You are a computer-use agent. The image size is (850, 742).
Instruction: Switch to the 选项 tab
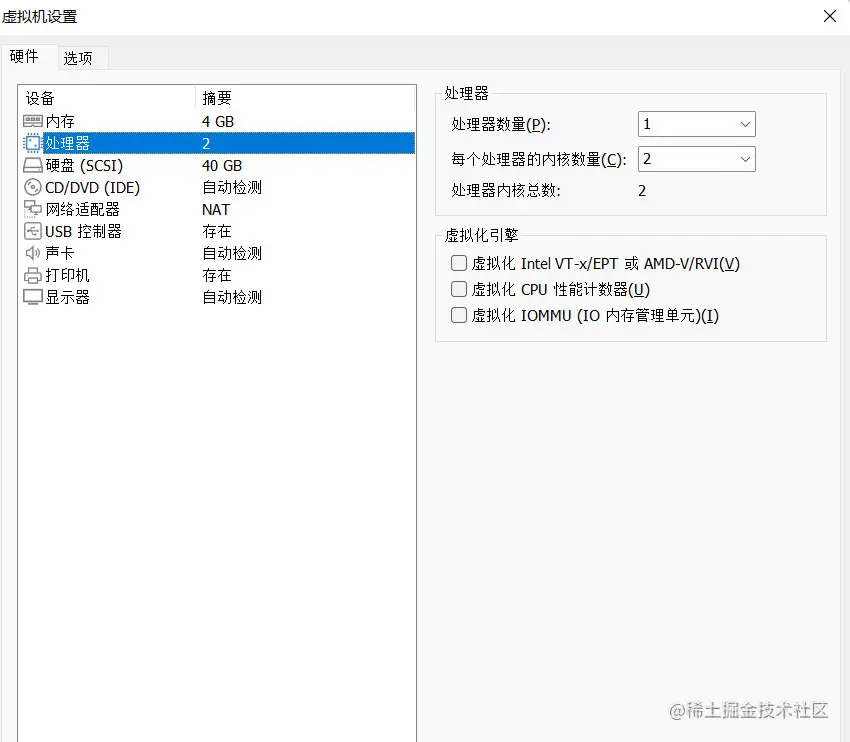point(79,58)
